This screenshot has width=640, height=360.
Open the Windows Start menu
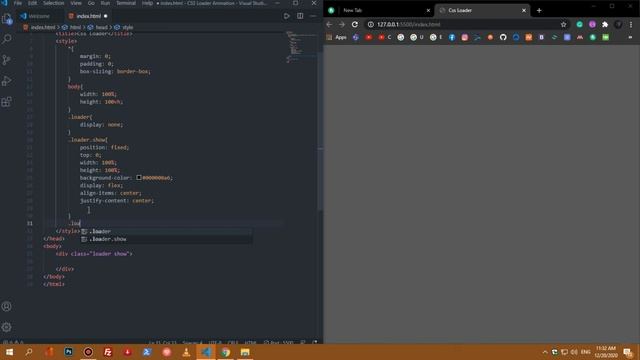pos(9,352)
